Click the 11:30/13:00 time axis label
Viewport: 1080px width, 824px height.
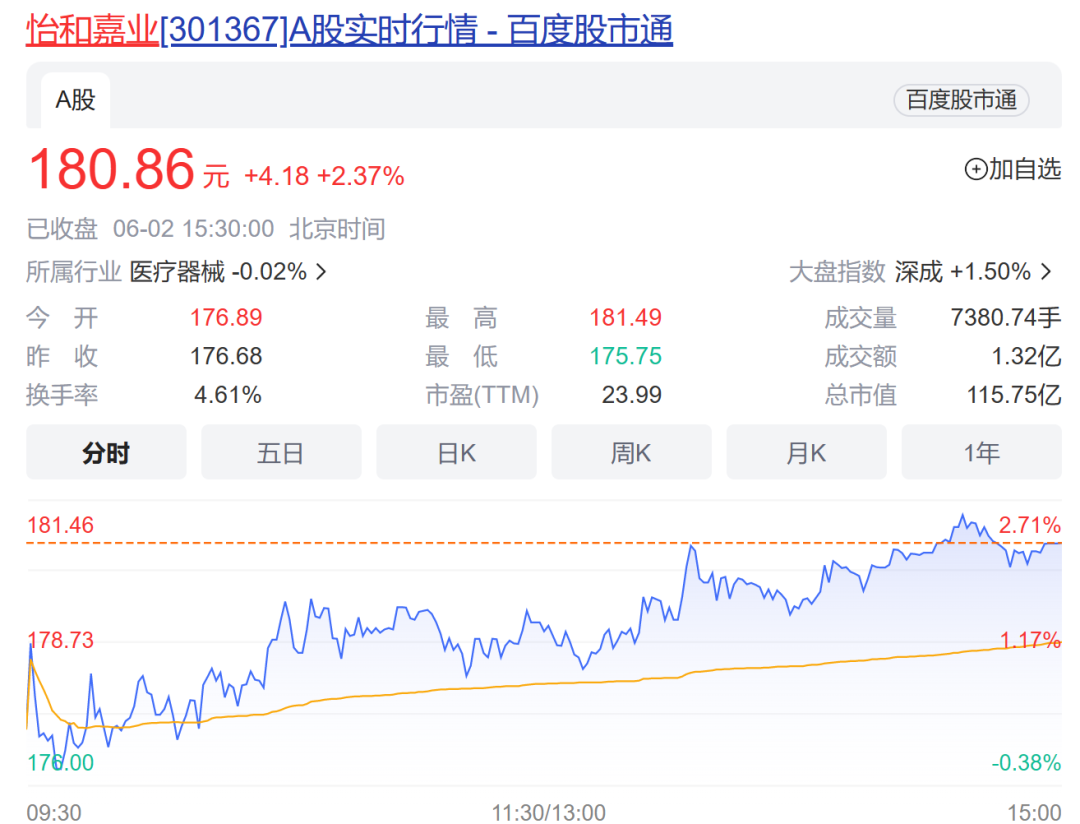coord(549,813)
